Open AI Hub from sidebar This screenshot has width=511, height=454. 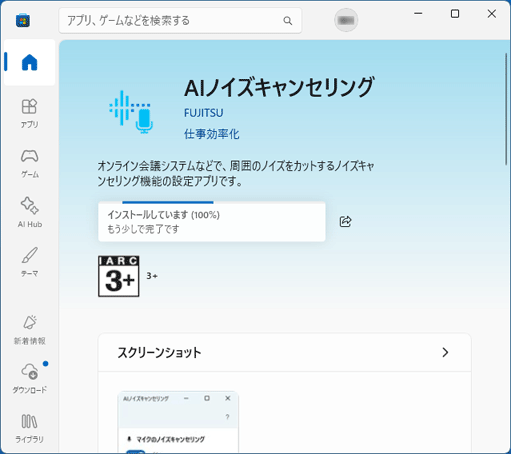(29, 212)
